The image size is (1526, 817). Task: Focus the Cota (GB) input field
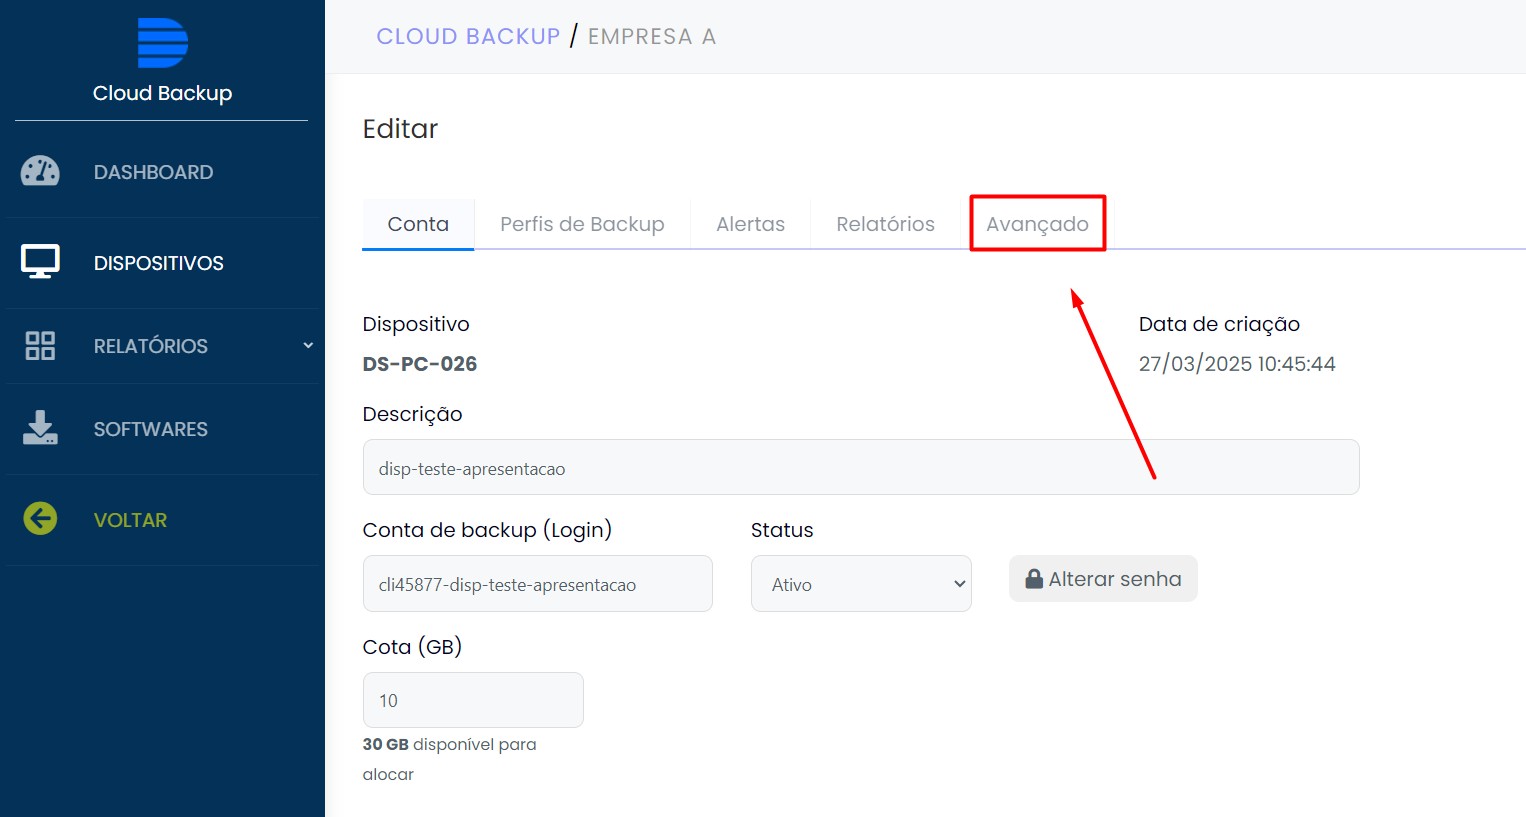coord(472,700)
